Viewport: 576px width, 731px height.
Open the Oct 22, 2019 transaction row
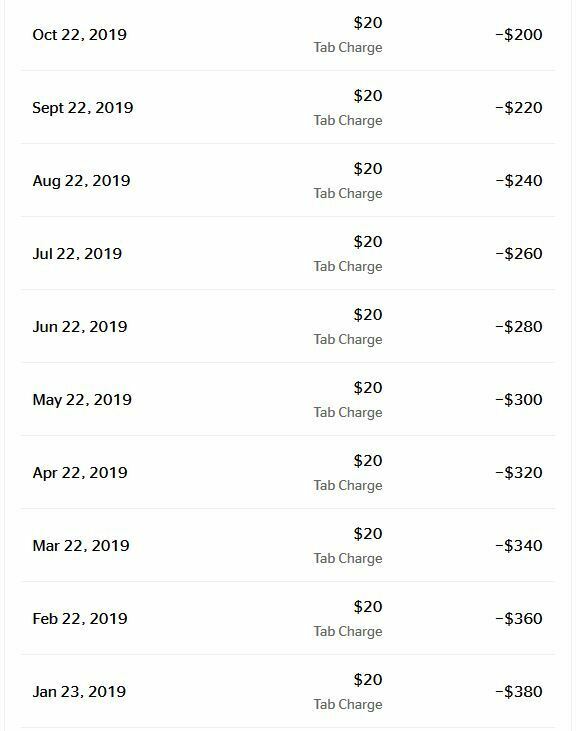pos(288,34)
